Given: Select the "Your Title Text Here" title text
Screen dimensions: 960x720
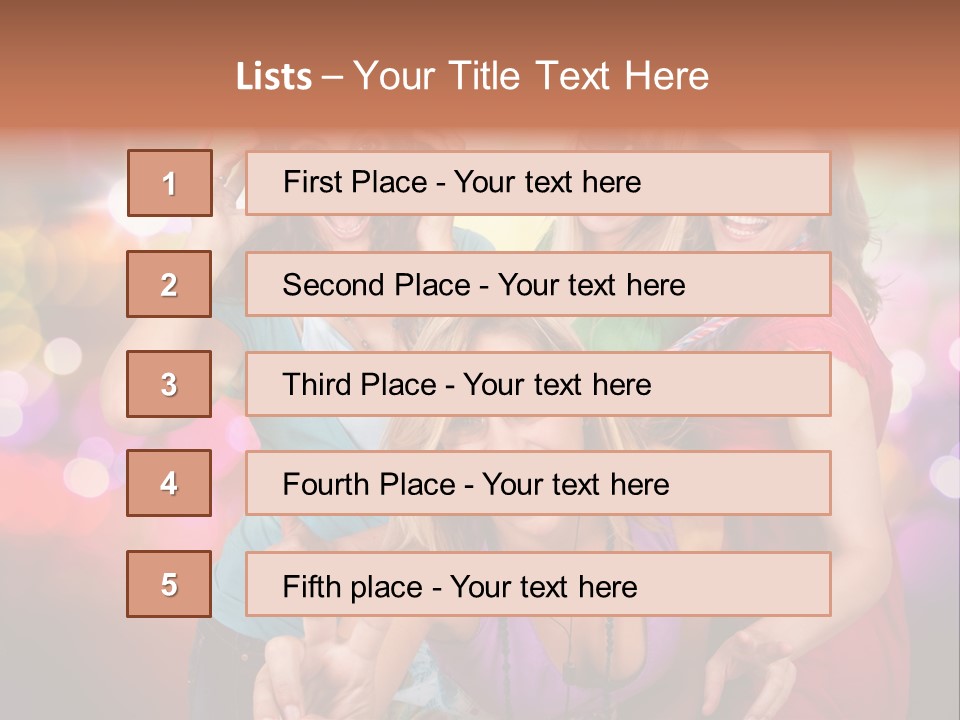Looking at the screenshot, I should [531, 76].
